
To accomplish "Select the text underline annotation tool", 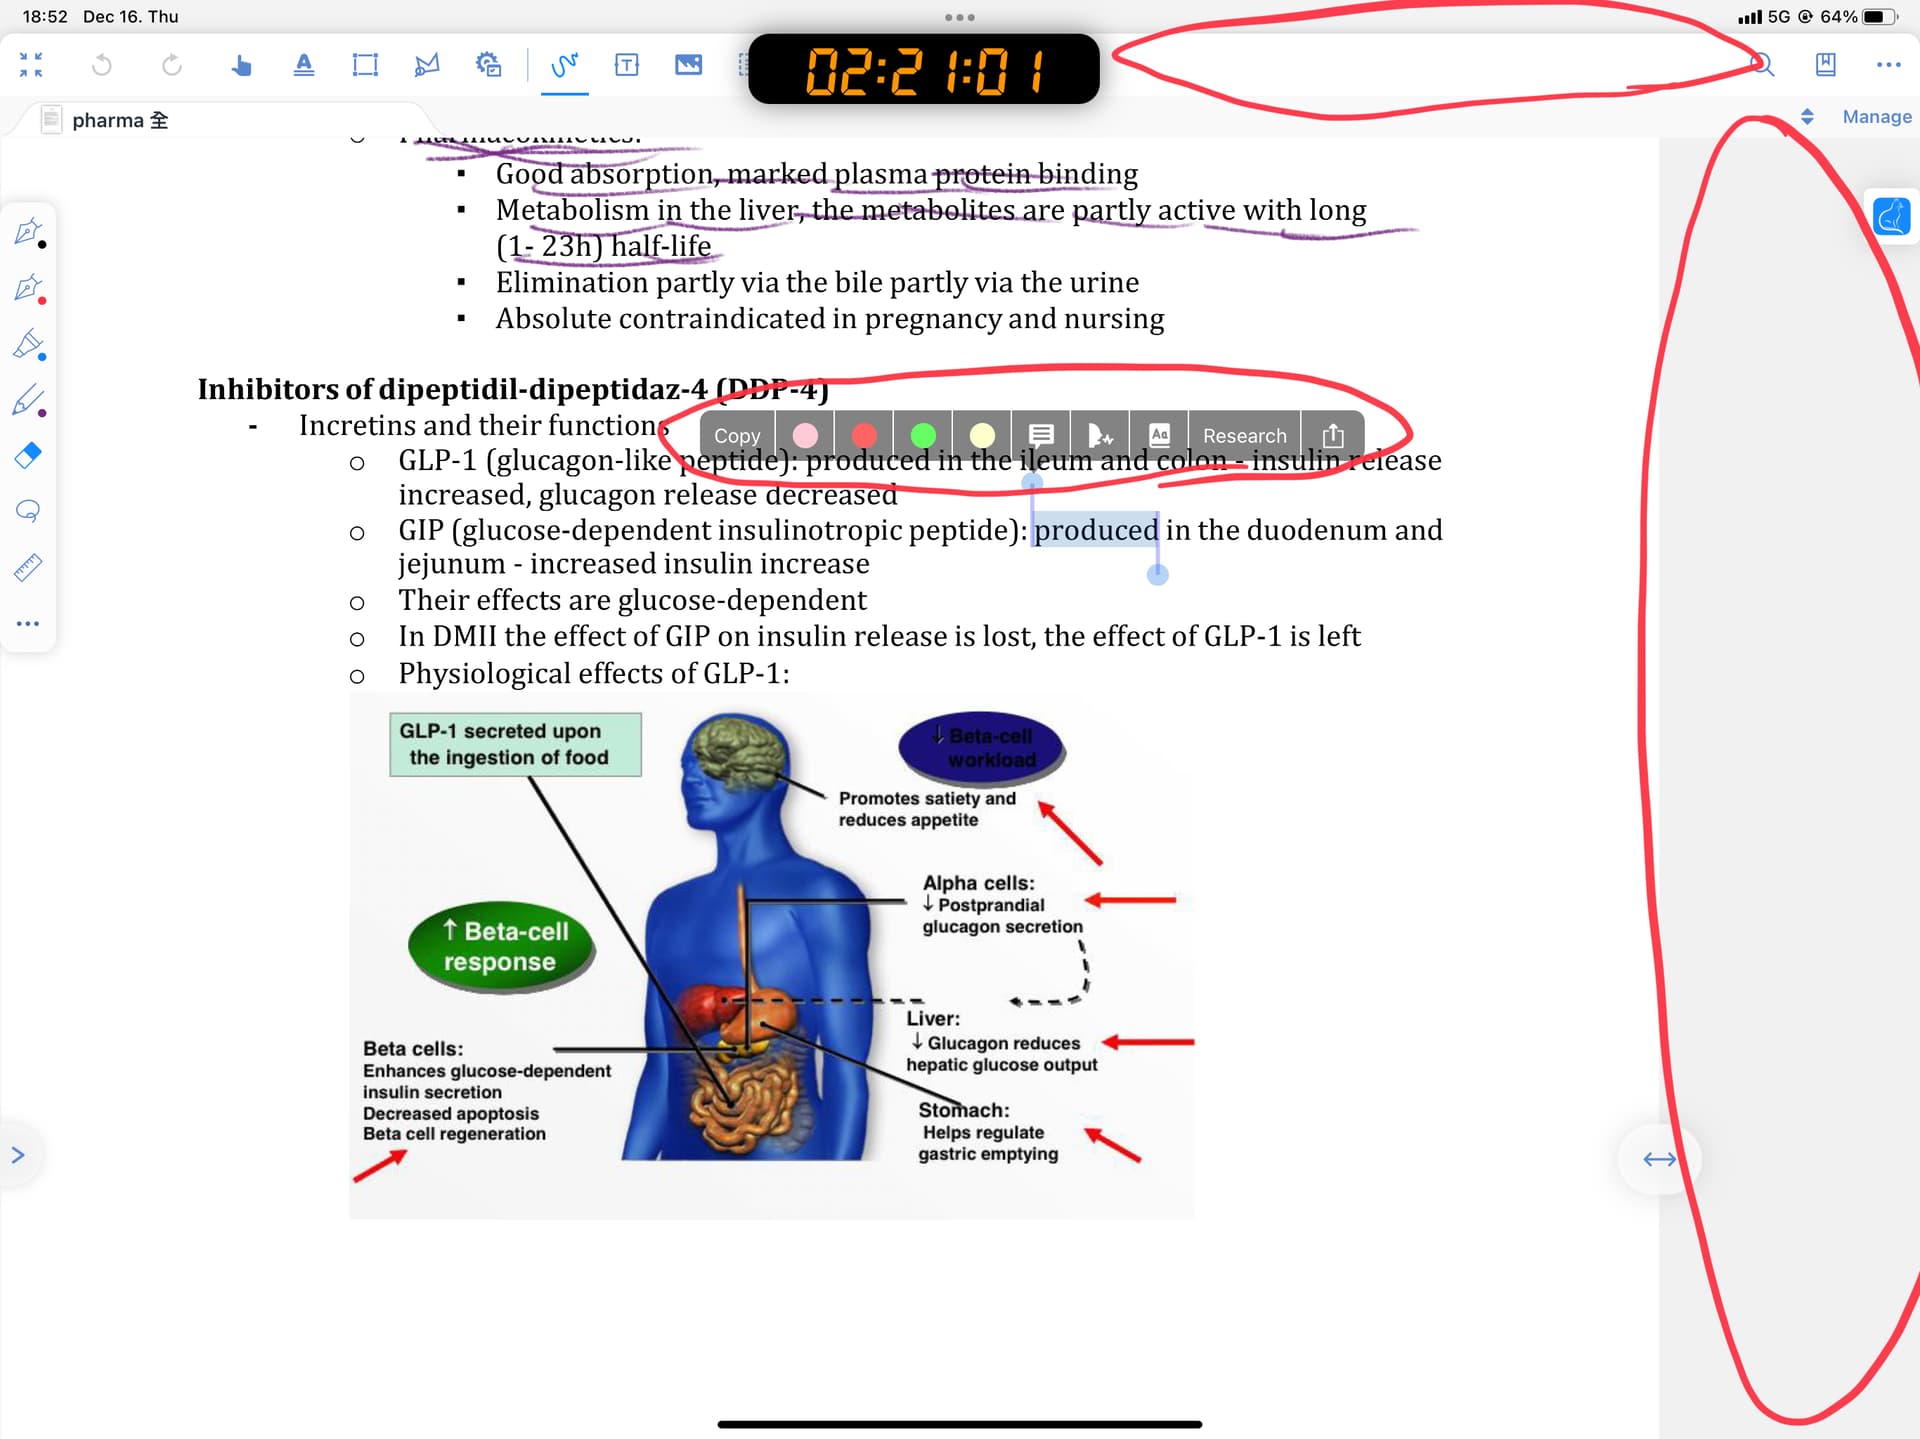I will coord(304,65).
